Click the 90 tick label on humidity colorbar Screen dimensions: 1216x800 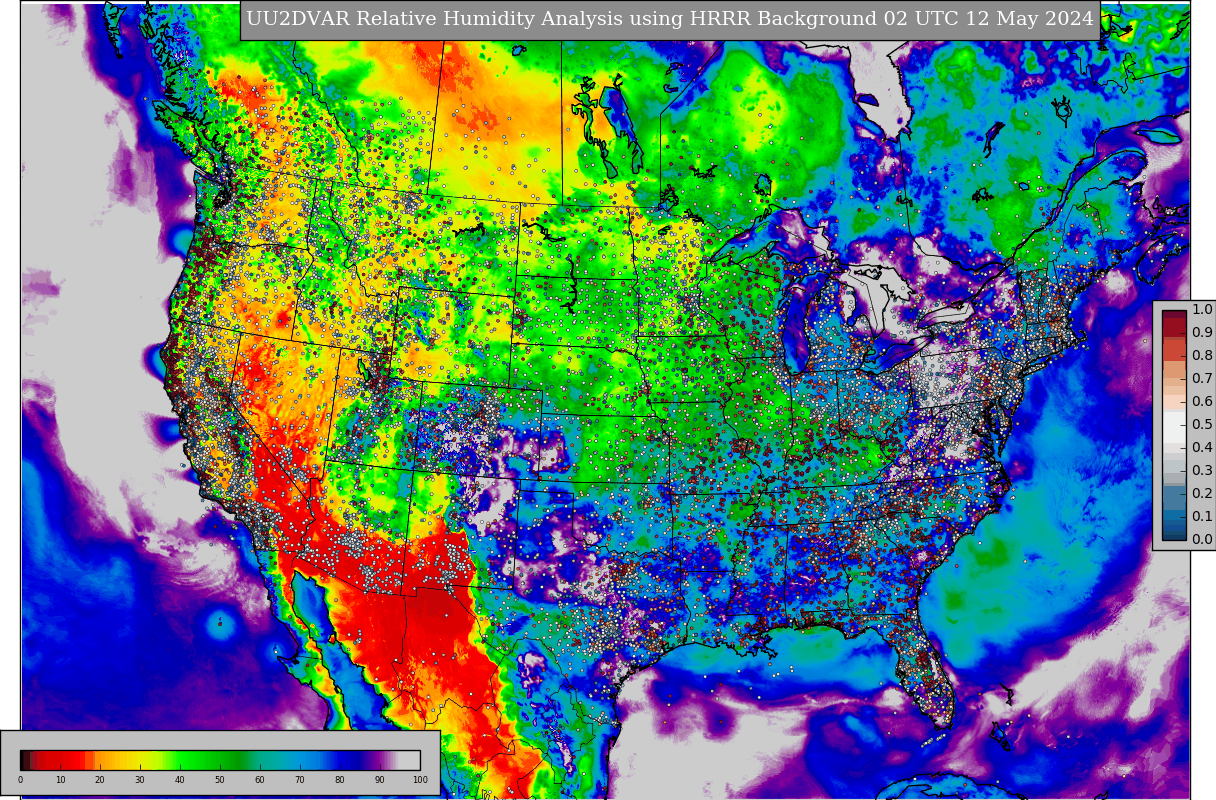coord(380,780)
